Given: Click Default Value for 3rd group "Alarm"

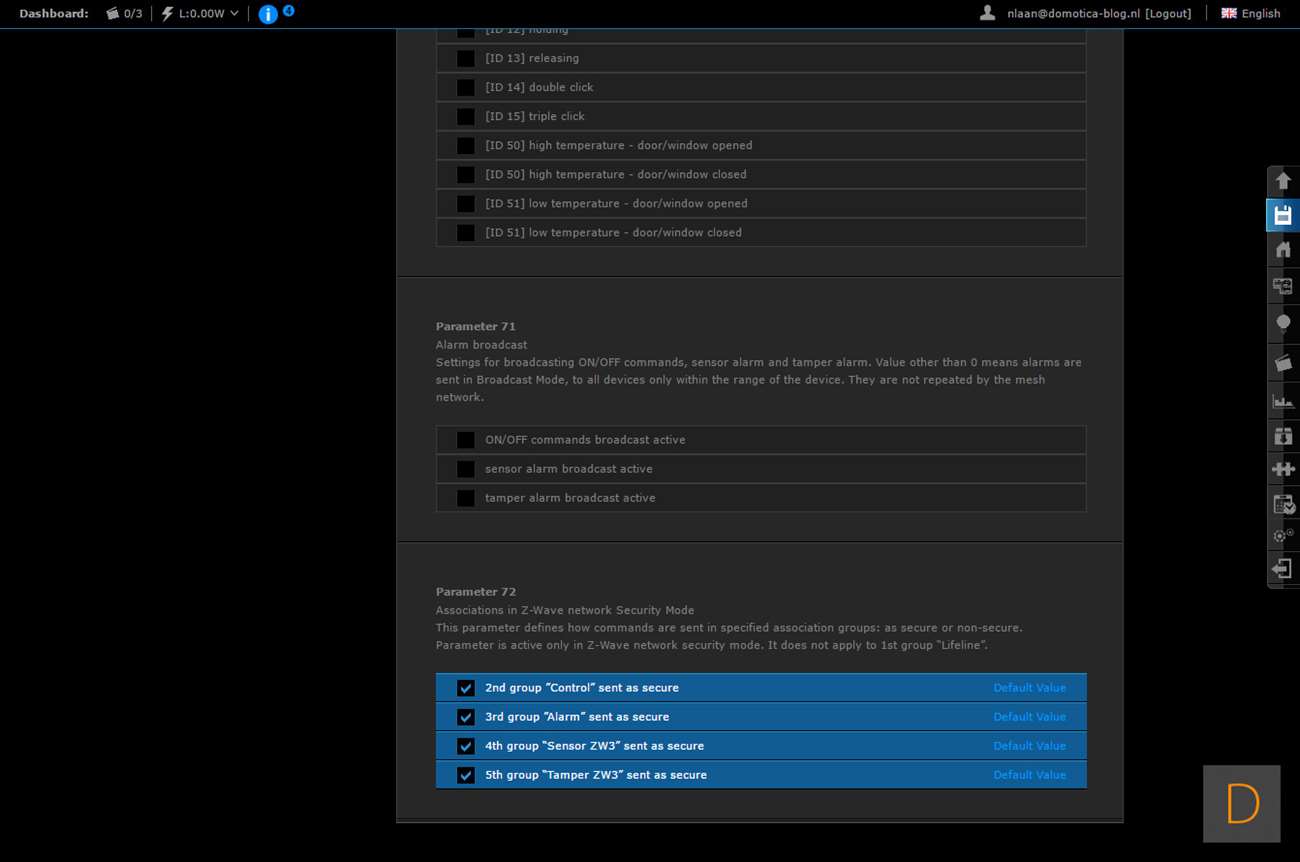Looking at the screenshot, I should 1029,717.
